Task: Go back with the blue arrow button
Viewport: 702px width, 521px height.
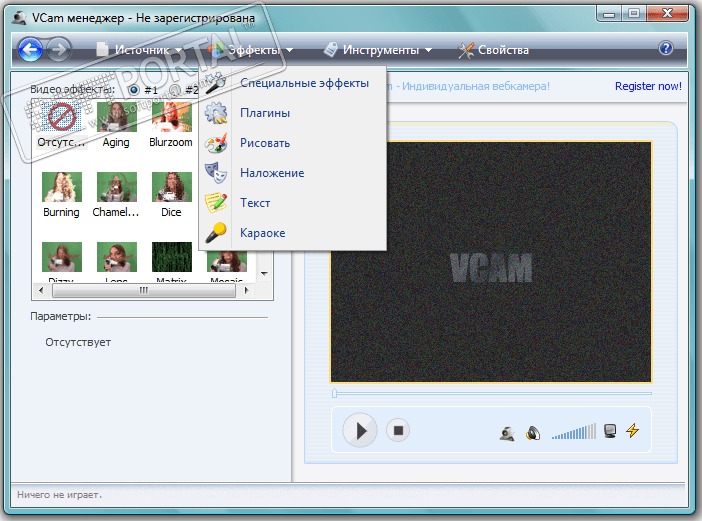Action: click(30, 49)
